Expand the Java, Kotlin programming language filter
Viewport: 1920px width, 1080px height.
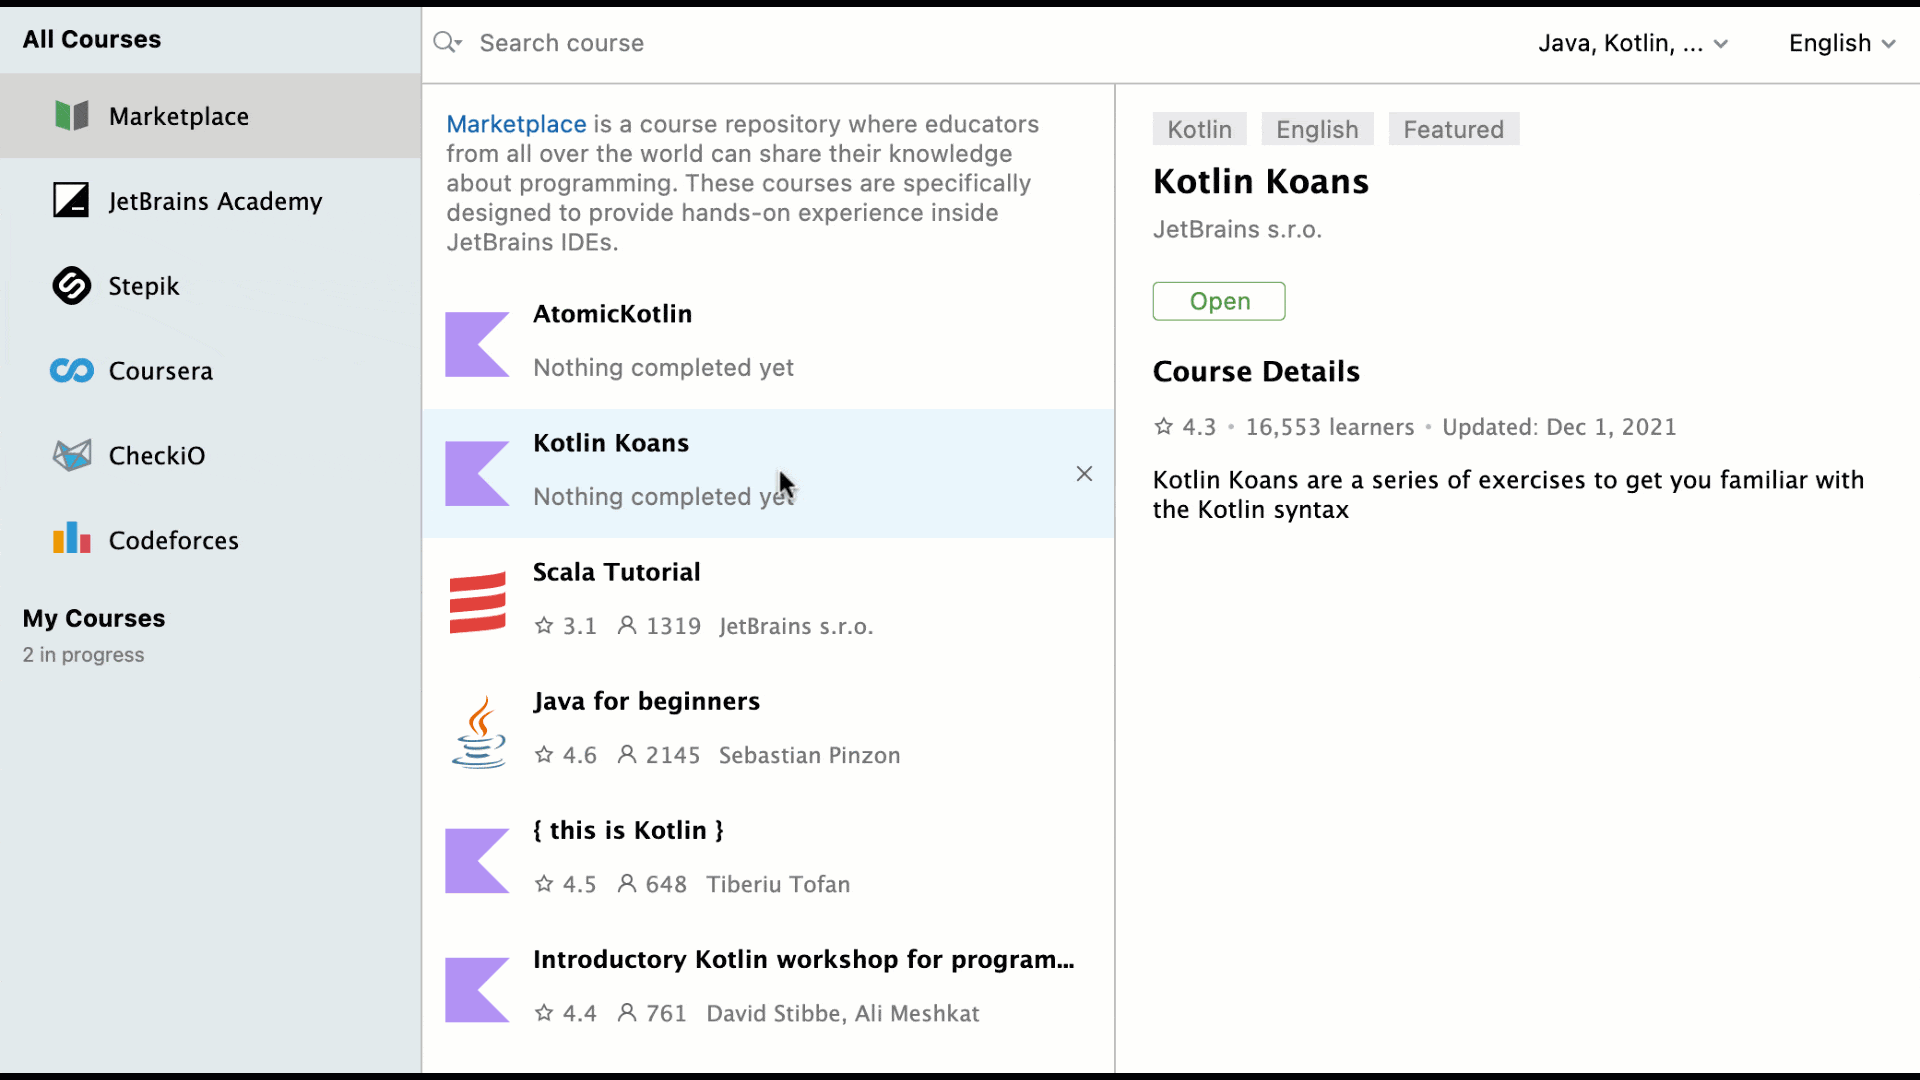[x=1633, y=42]
